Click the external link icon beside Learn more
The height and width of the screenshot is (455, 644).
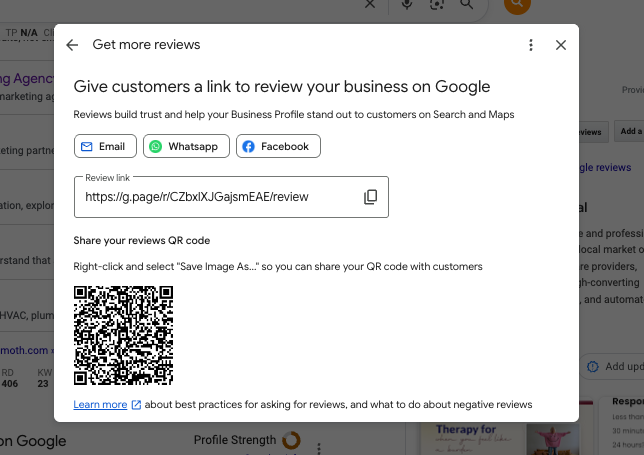pos(136,405)
